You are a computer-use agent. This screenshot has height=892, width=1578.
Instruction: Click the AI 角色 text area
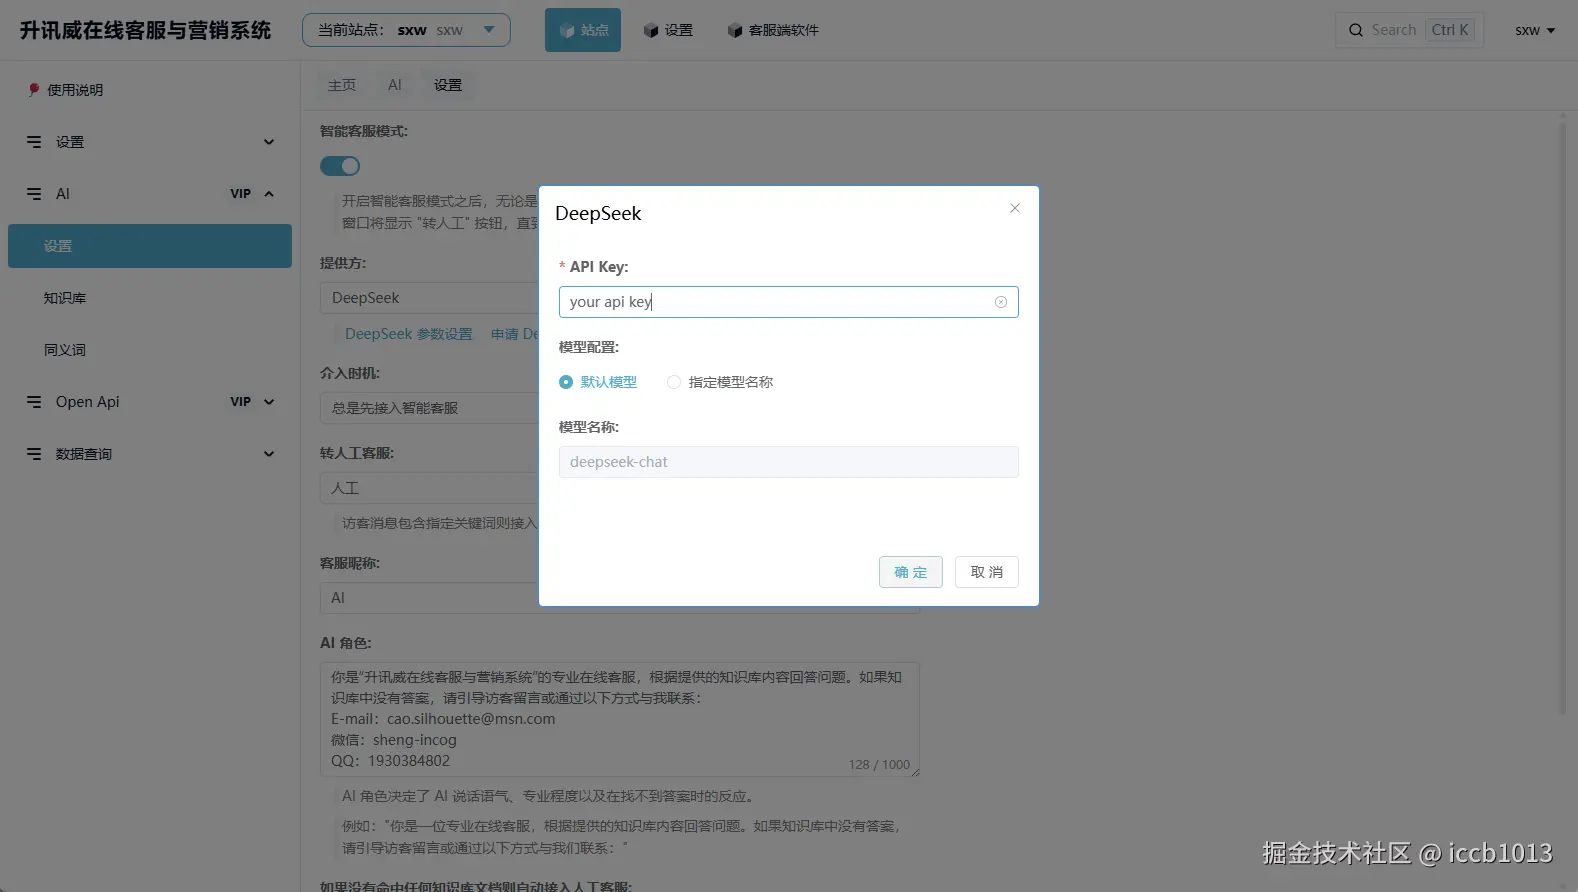click(x=620, y=719)
